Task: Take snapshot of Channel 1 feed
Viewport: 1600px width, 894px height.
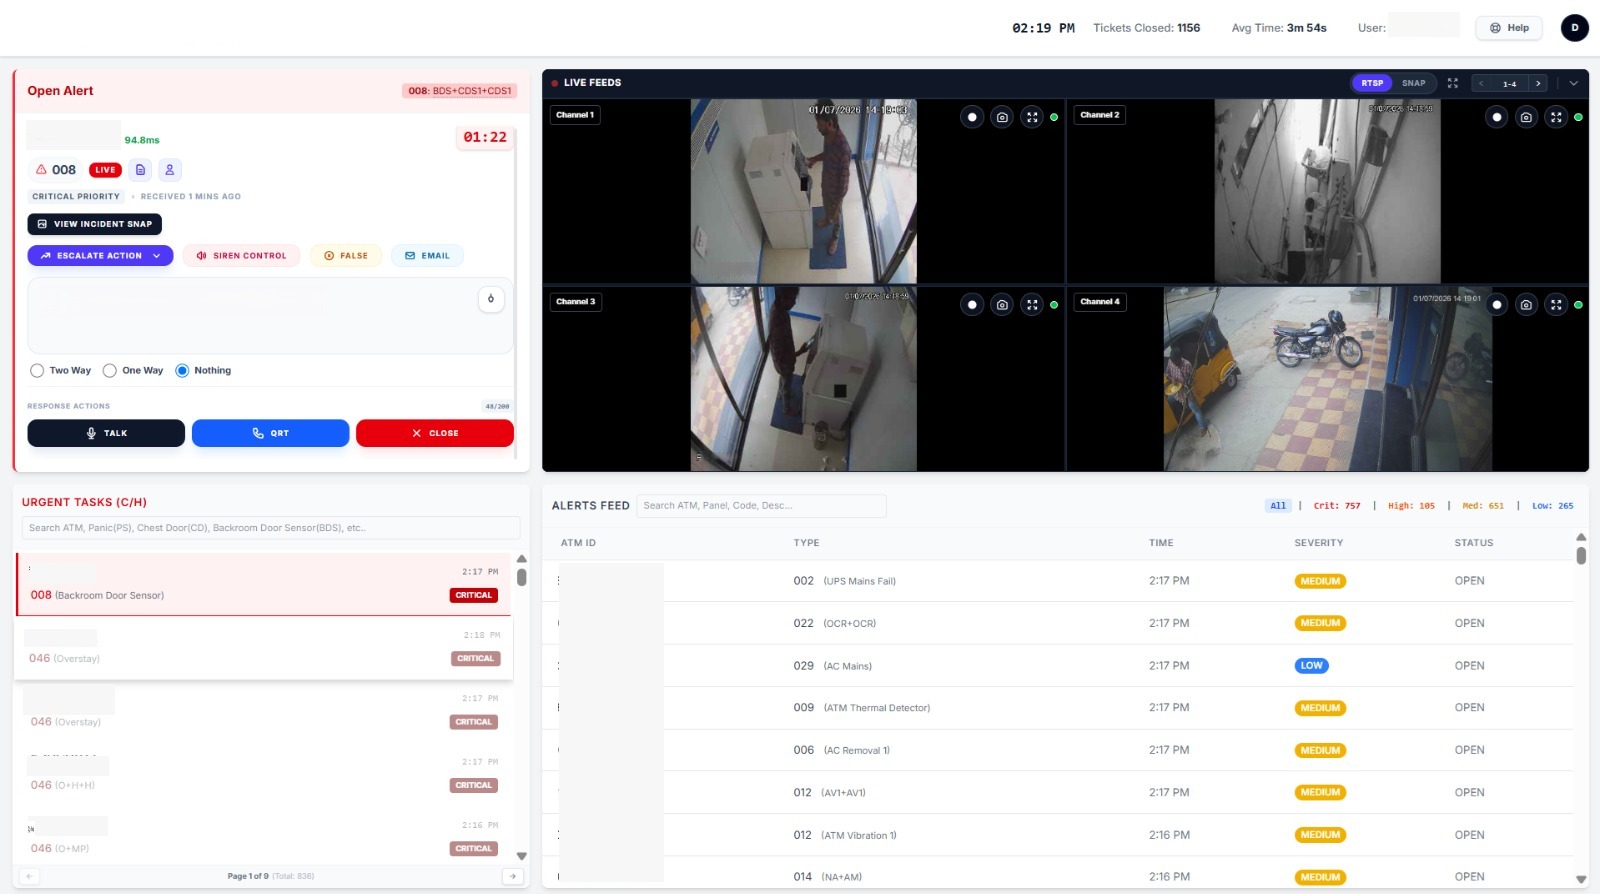Action: 1002,117
